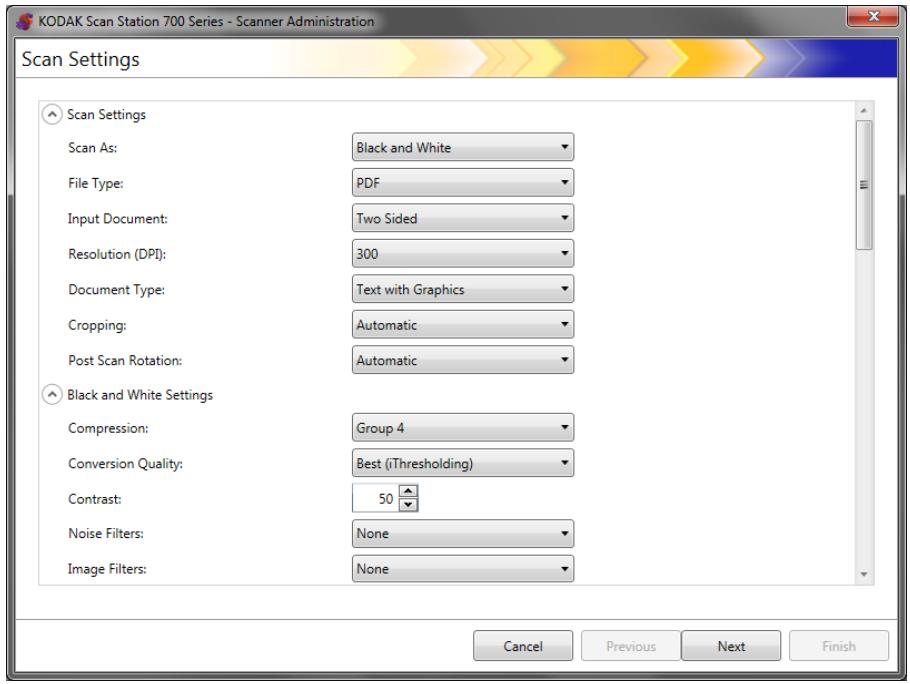This screenshot has height=684, width=910.
Task: Click the Kodak Scan Station title bar icon
Action: tap(24, 21)
